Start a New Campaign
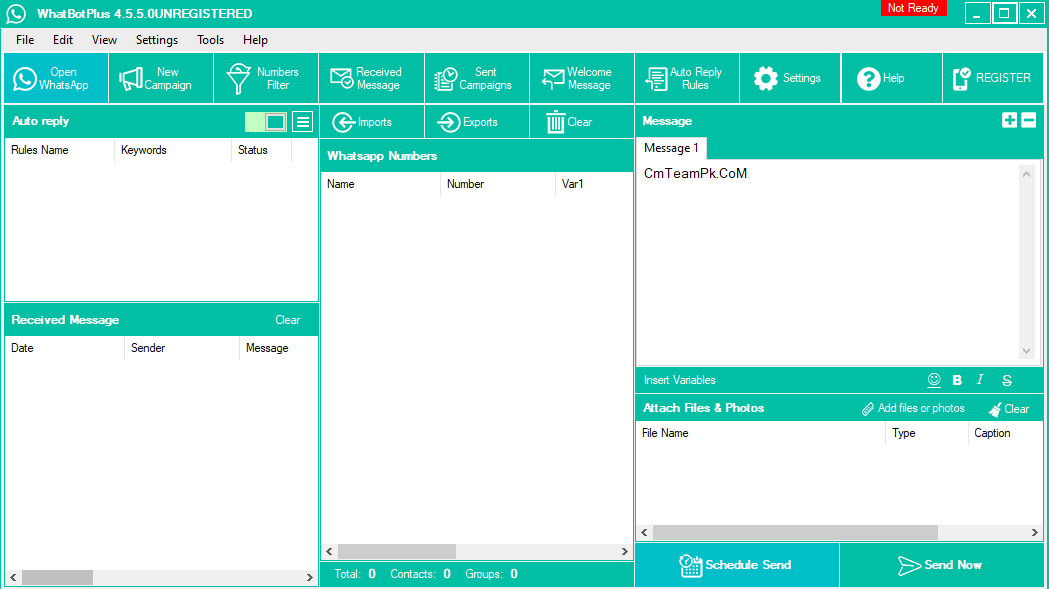Image resolution: width=1049 pixels, height=589 pixels. [161, 78]
